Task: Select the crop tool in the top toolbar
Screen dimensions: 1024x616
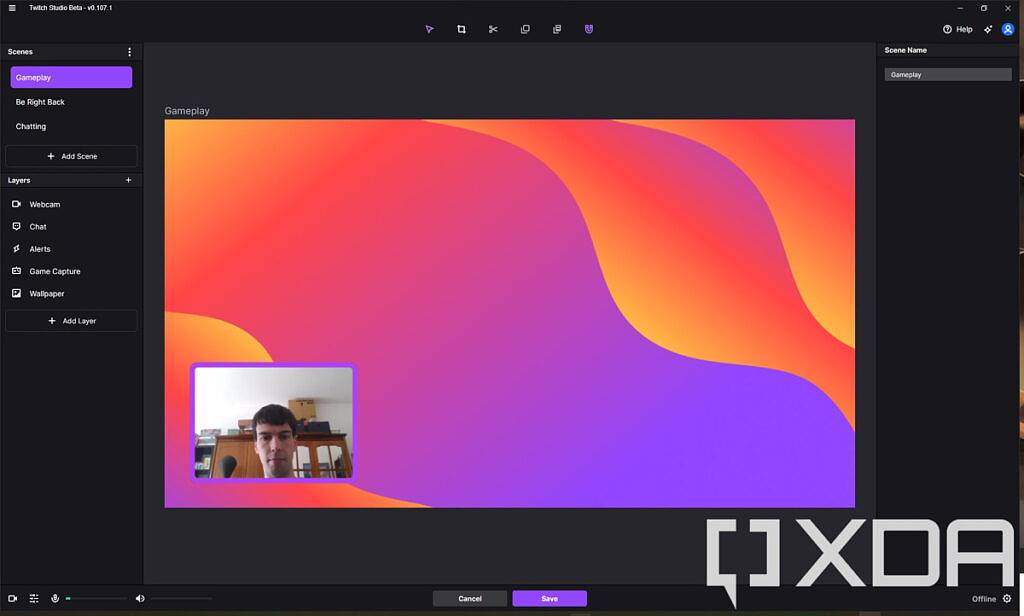Action: pyautogui.click(x=461, y=29)
